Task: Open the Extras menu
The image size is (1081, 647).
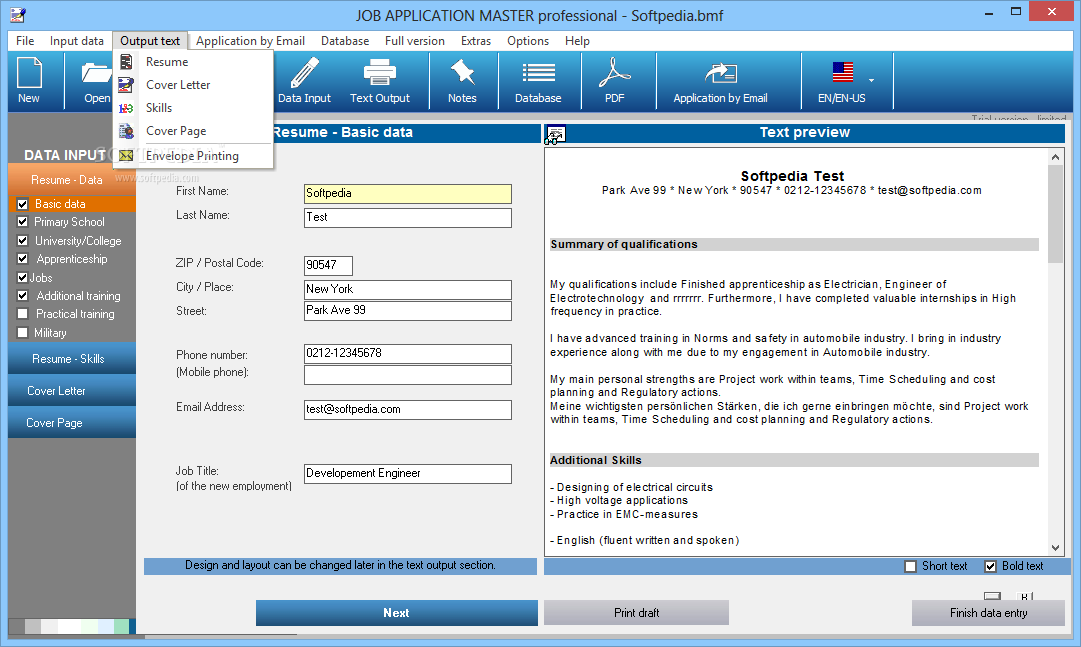Action: (476, 41)
